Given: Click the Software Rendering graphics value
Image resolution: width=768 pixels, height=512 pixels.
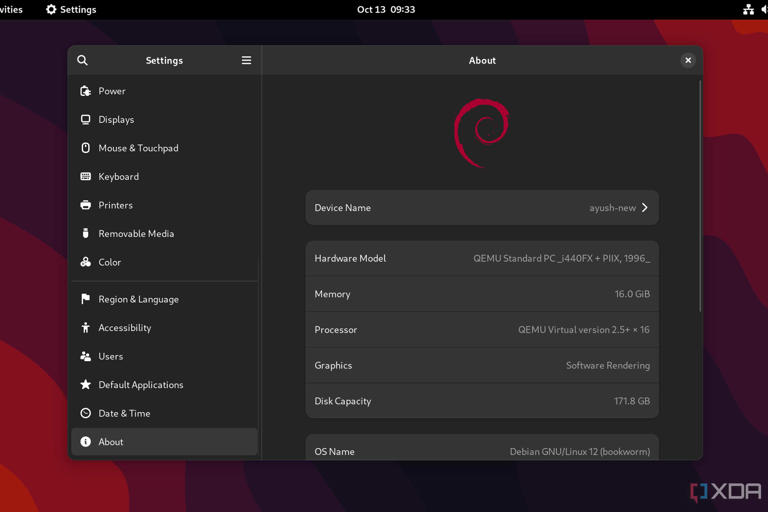Looking at the screenshot, I should pyautogui.click(x=608, y=366).
